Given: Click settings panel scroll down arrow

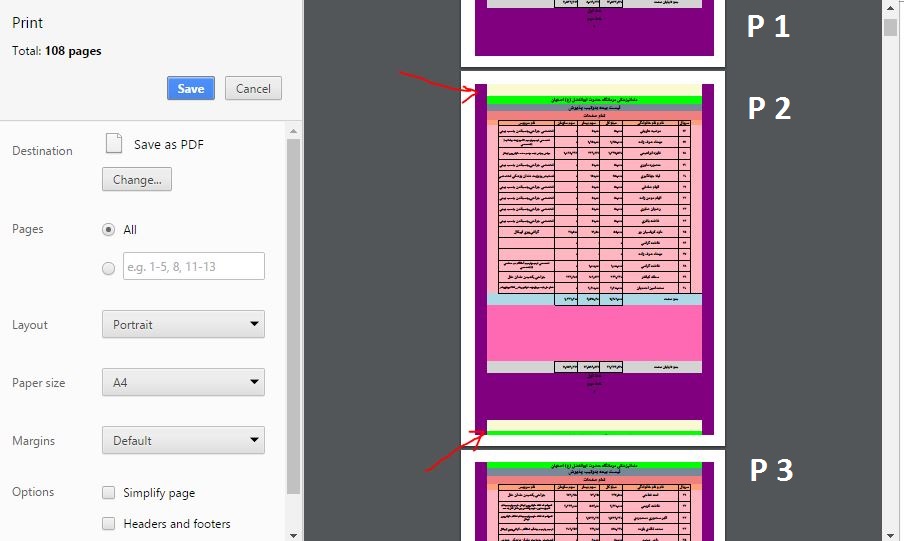Looking at the screenshot, I should pyautogui.click(x=293, y=535).
